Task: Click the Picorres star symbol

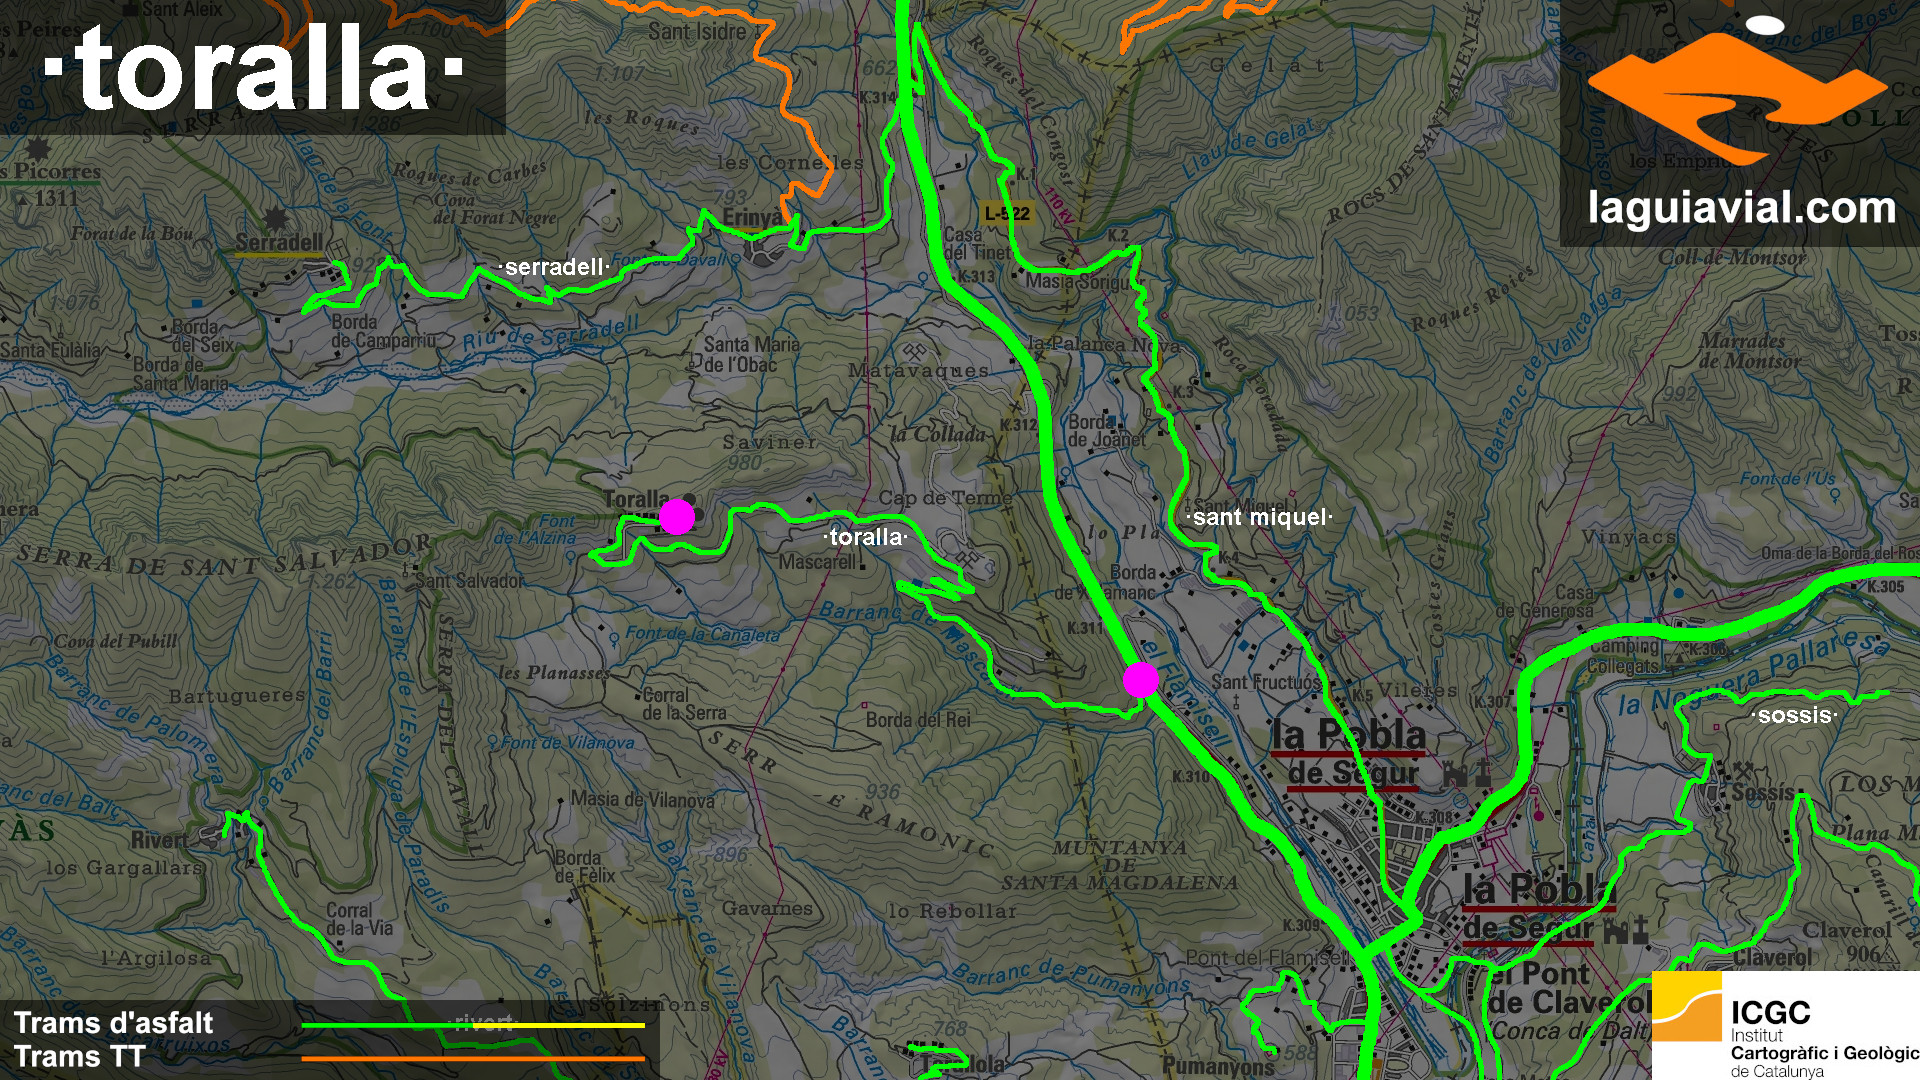Action: [38, 148]
